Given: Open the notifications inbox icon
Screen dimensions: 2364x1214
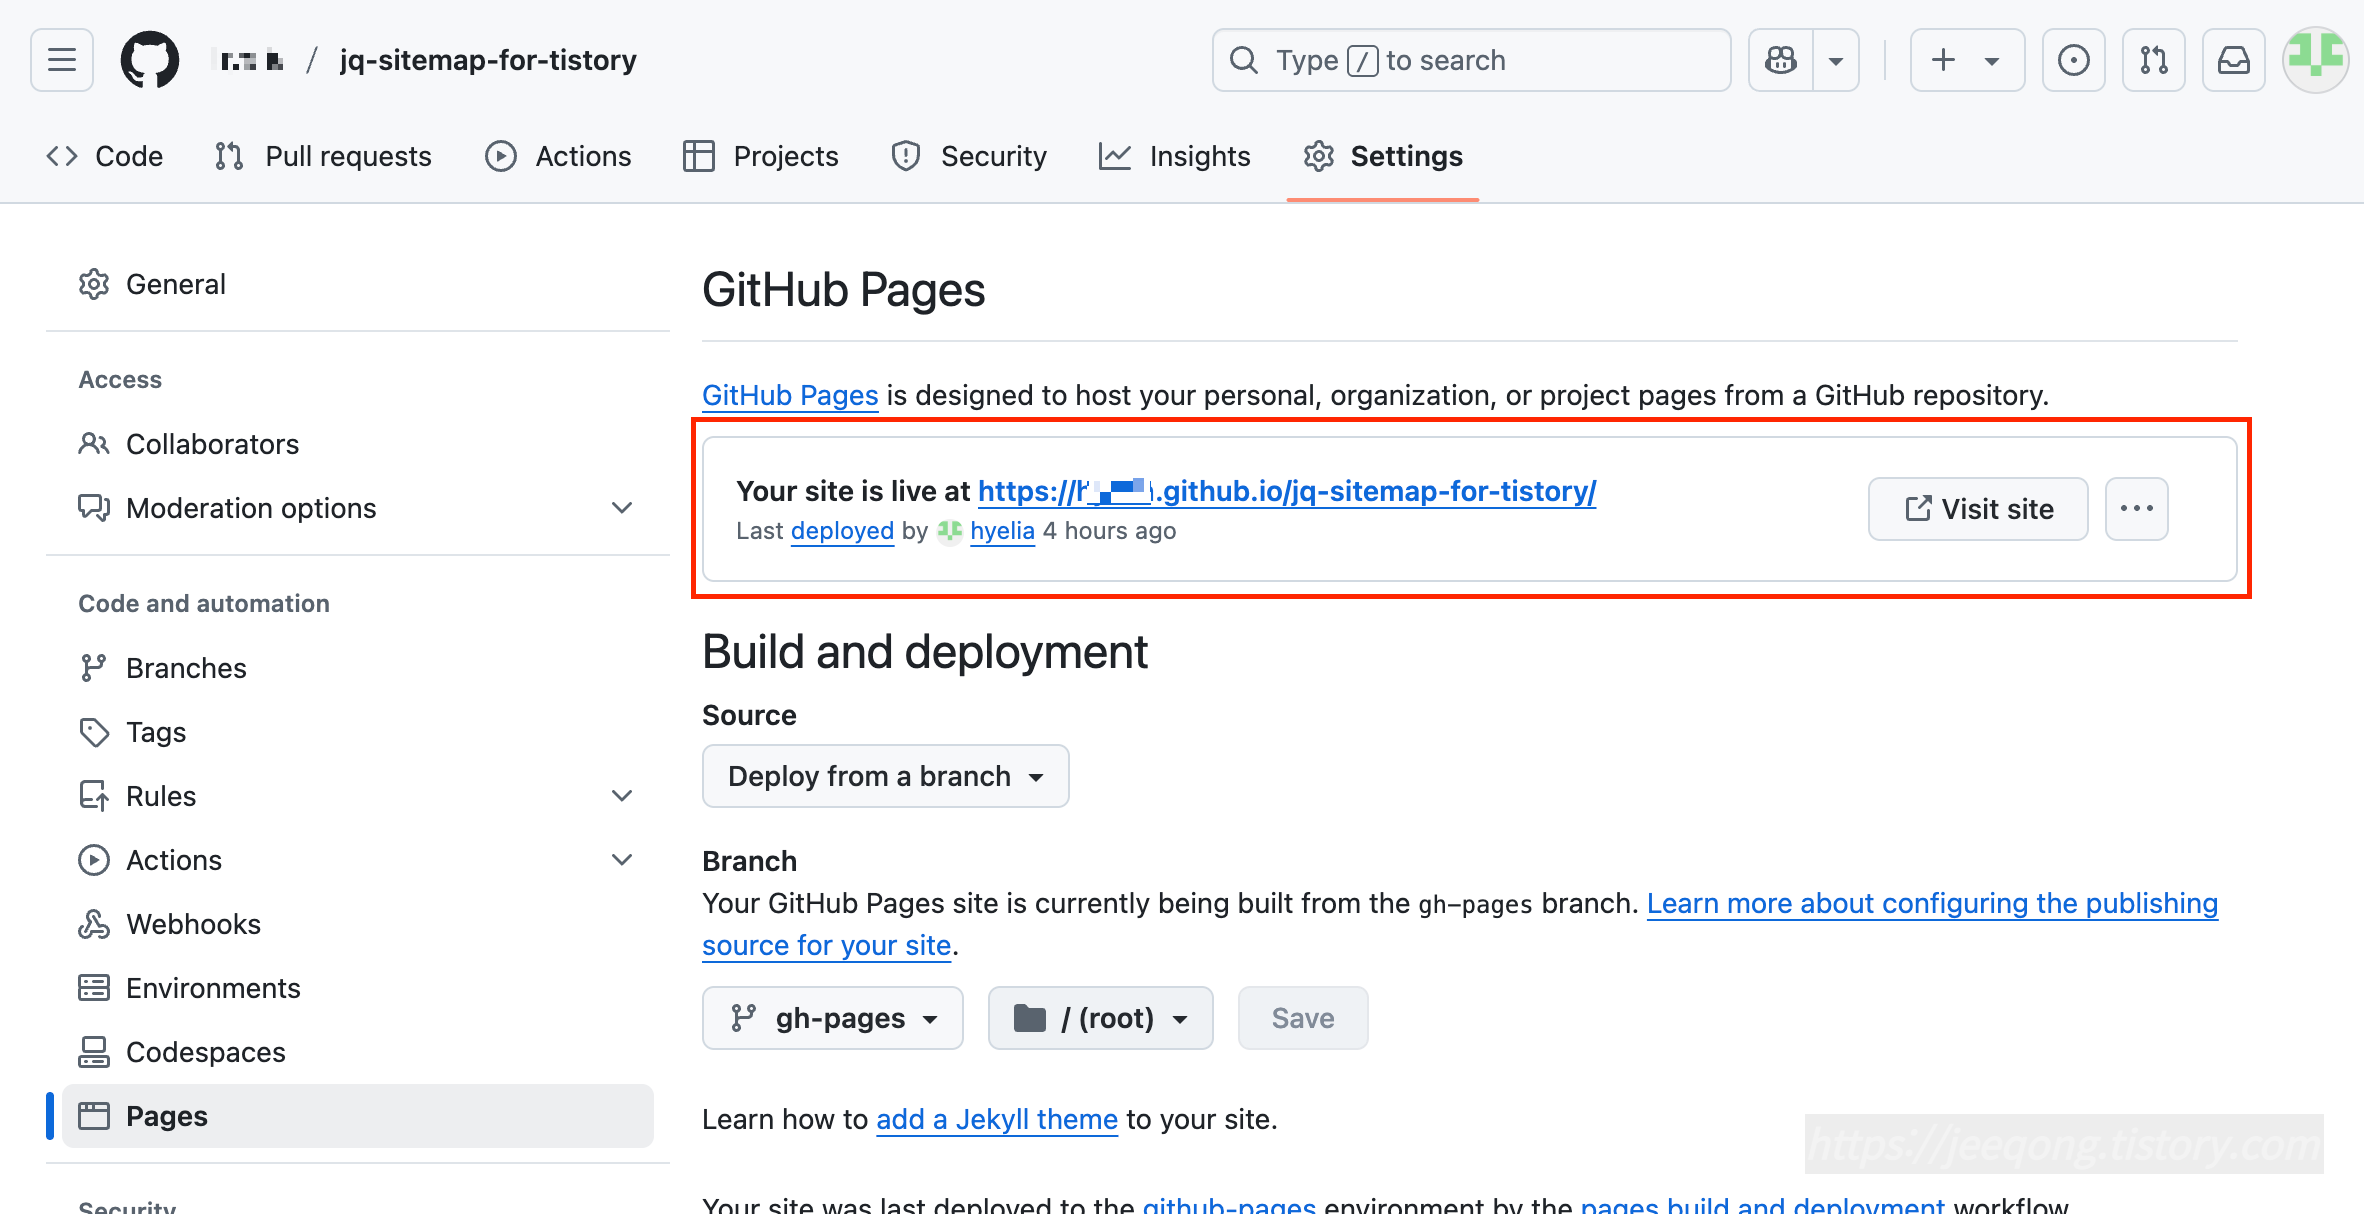Looking at the screenshot, I should (x=2233, y=60).
